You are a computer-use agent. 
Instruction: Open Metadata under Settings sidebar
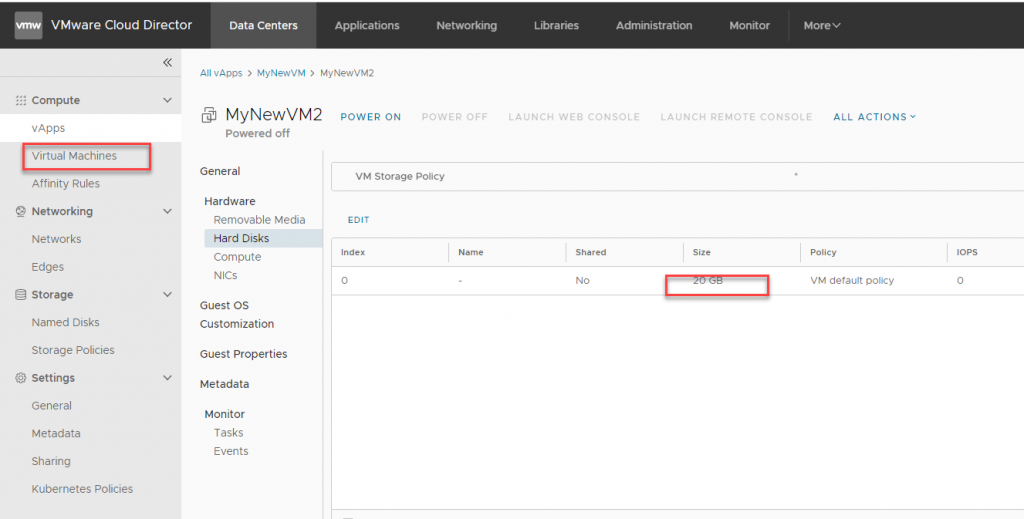[56, 433]
